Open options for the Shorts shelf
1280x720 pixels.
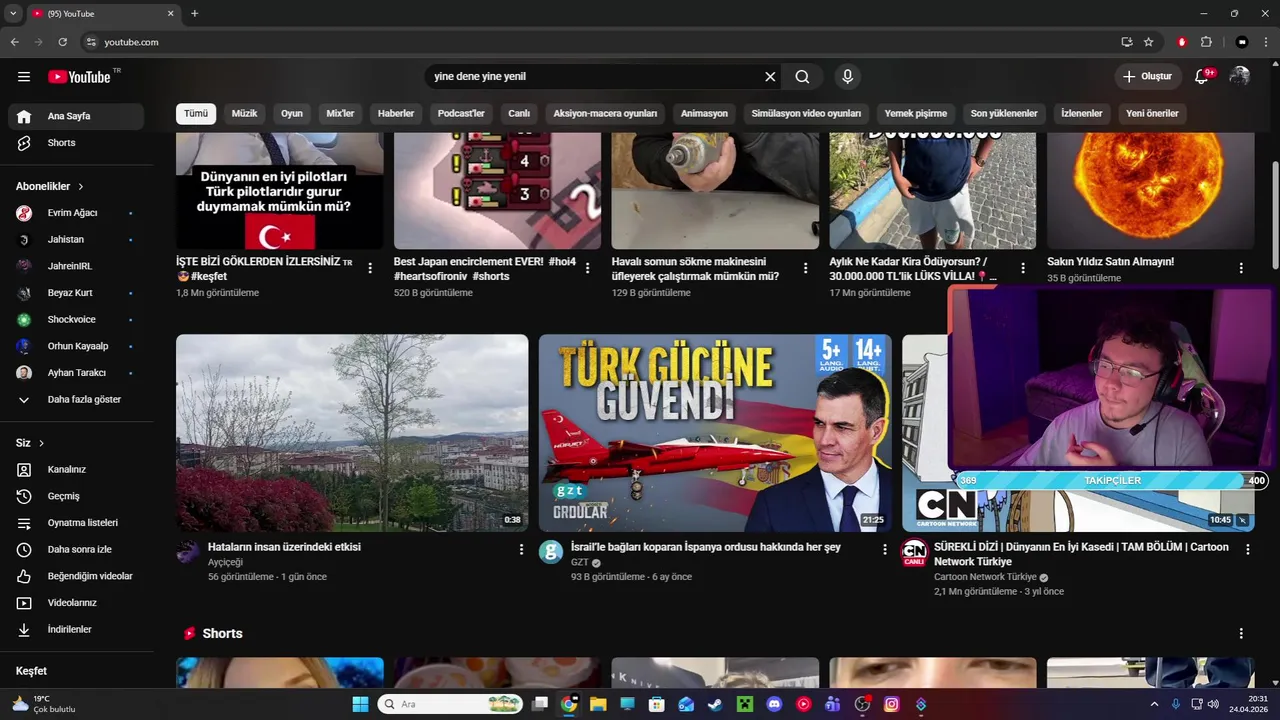tap(1241, 634)
